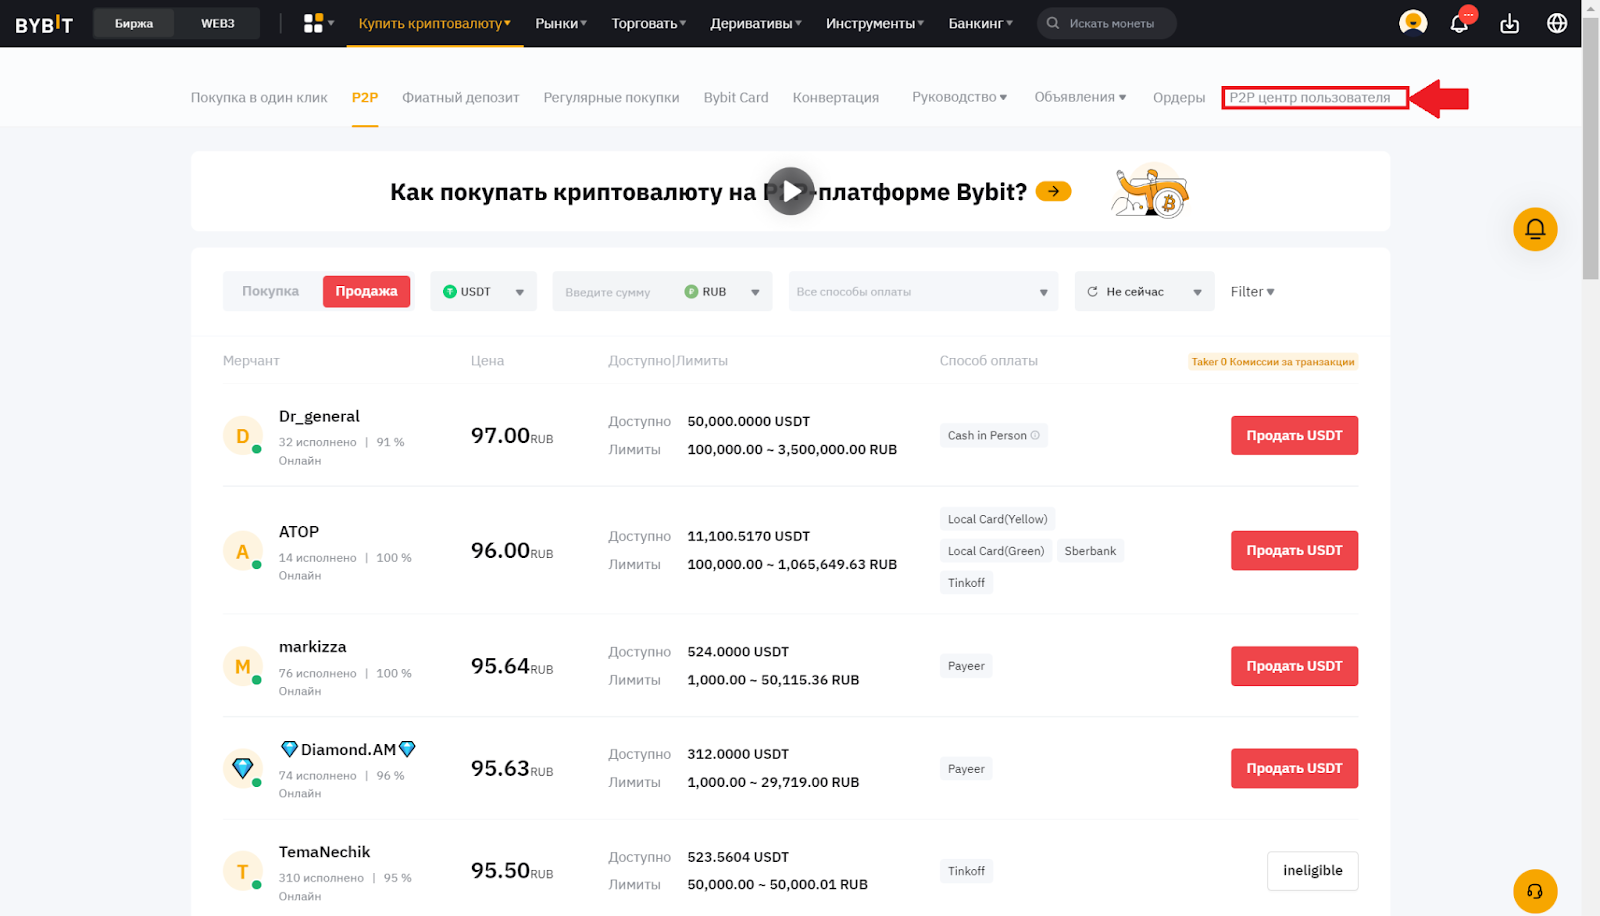Select the Продажа toggle
1600x916 pixels.
point(366,291)
